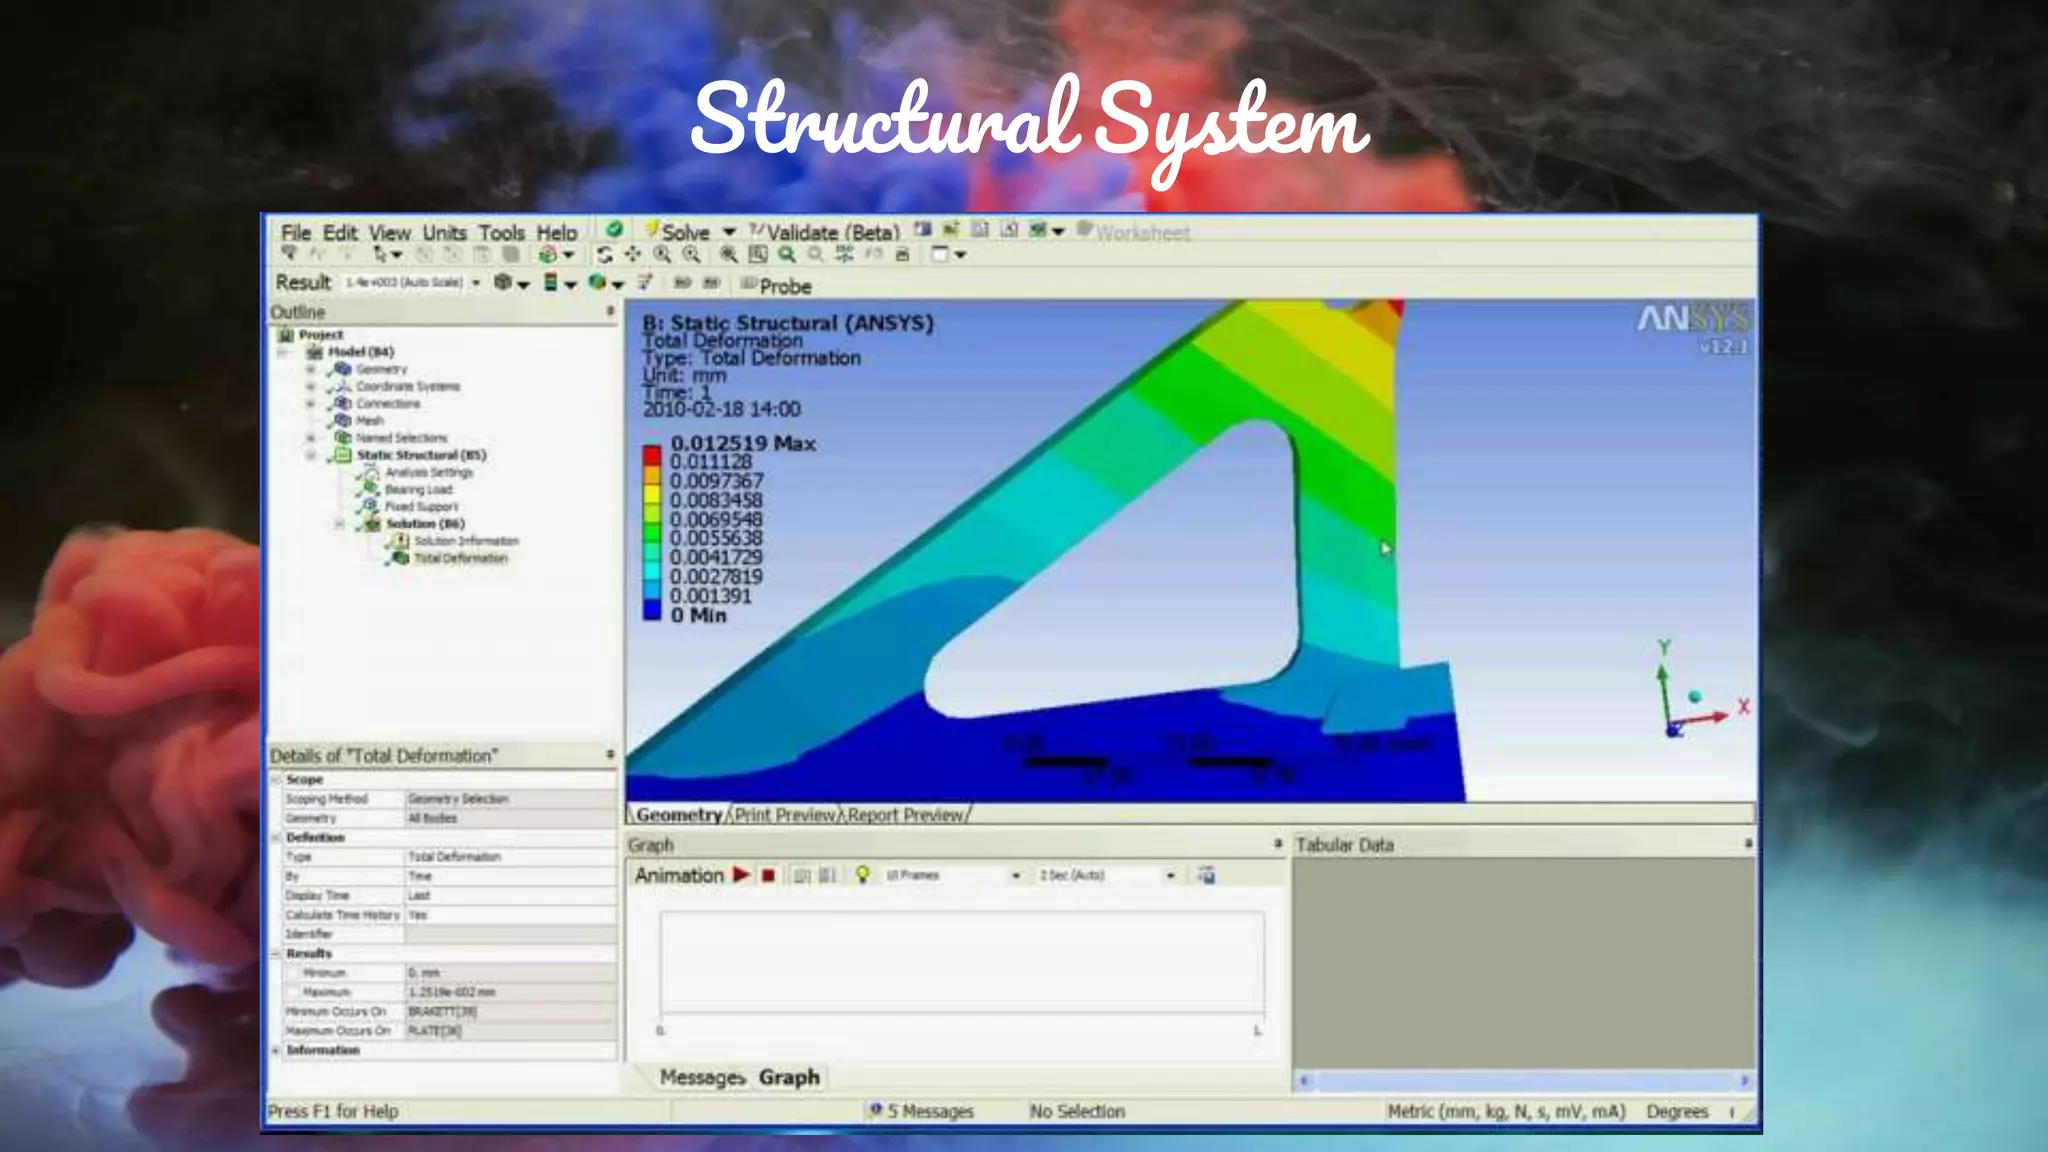
Task: Select Total Deformation tree item
Action: (461, 558)
